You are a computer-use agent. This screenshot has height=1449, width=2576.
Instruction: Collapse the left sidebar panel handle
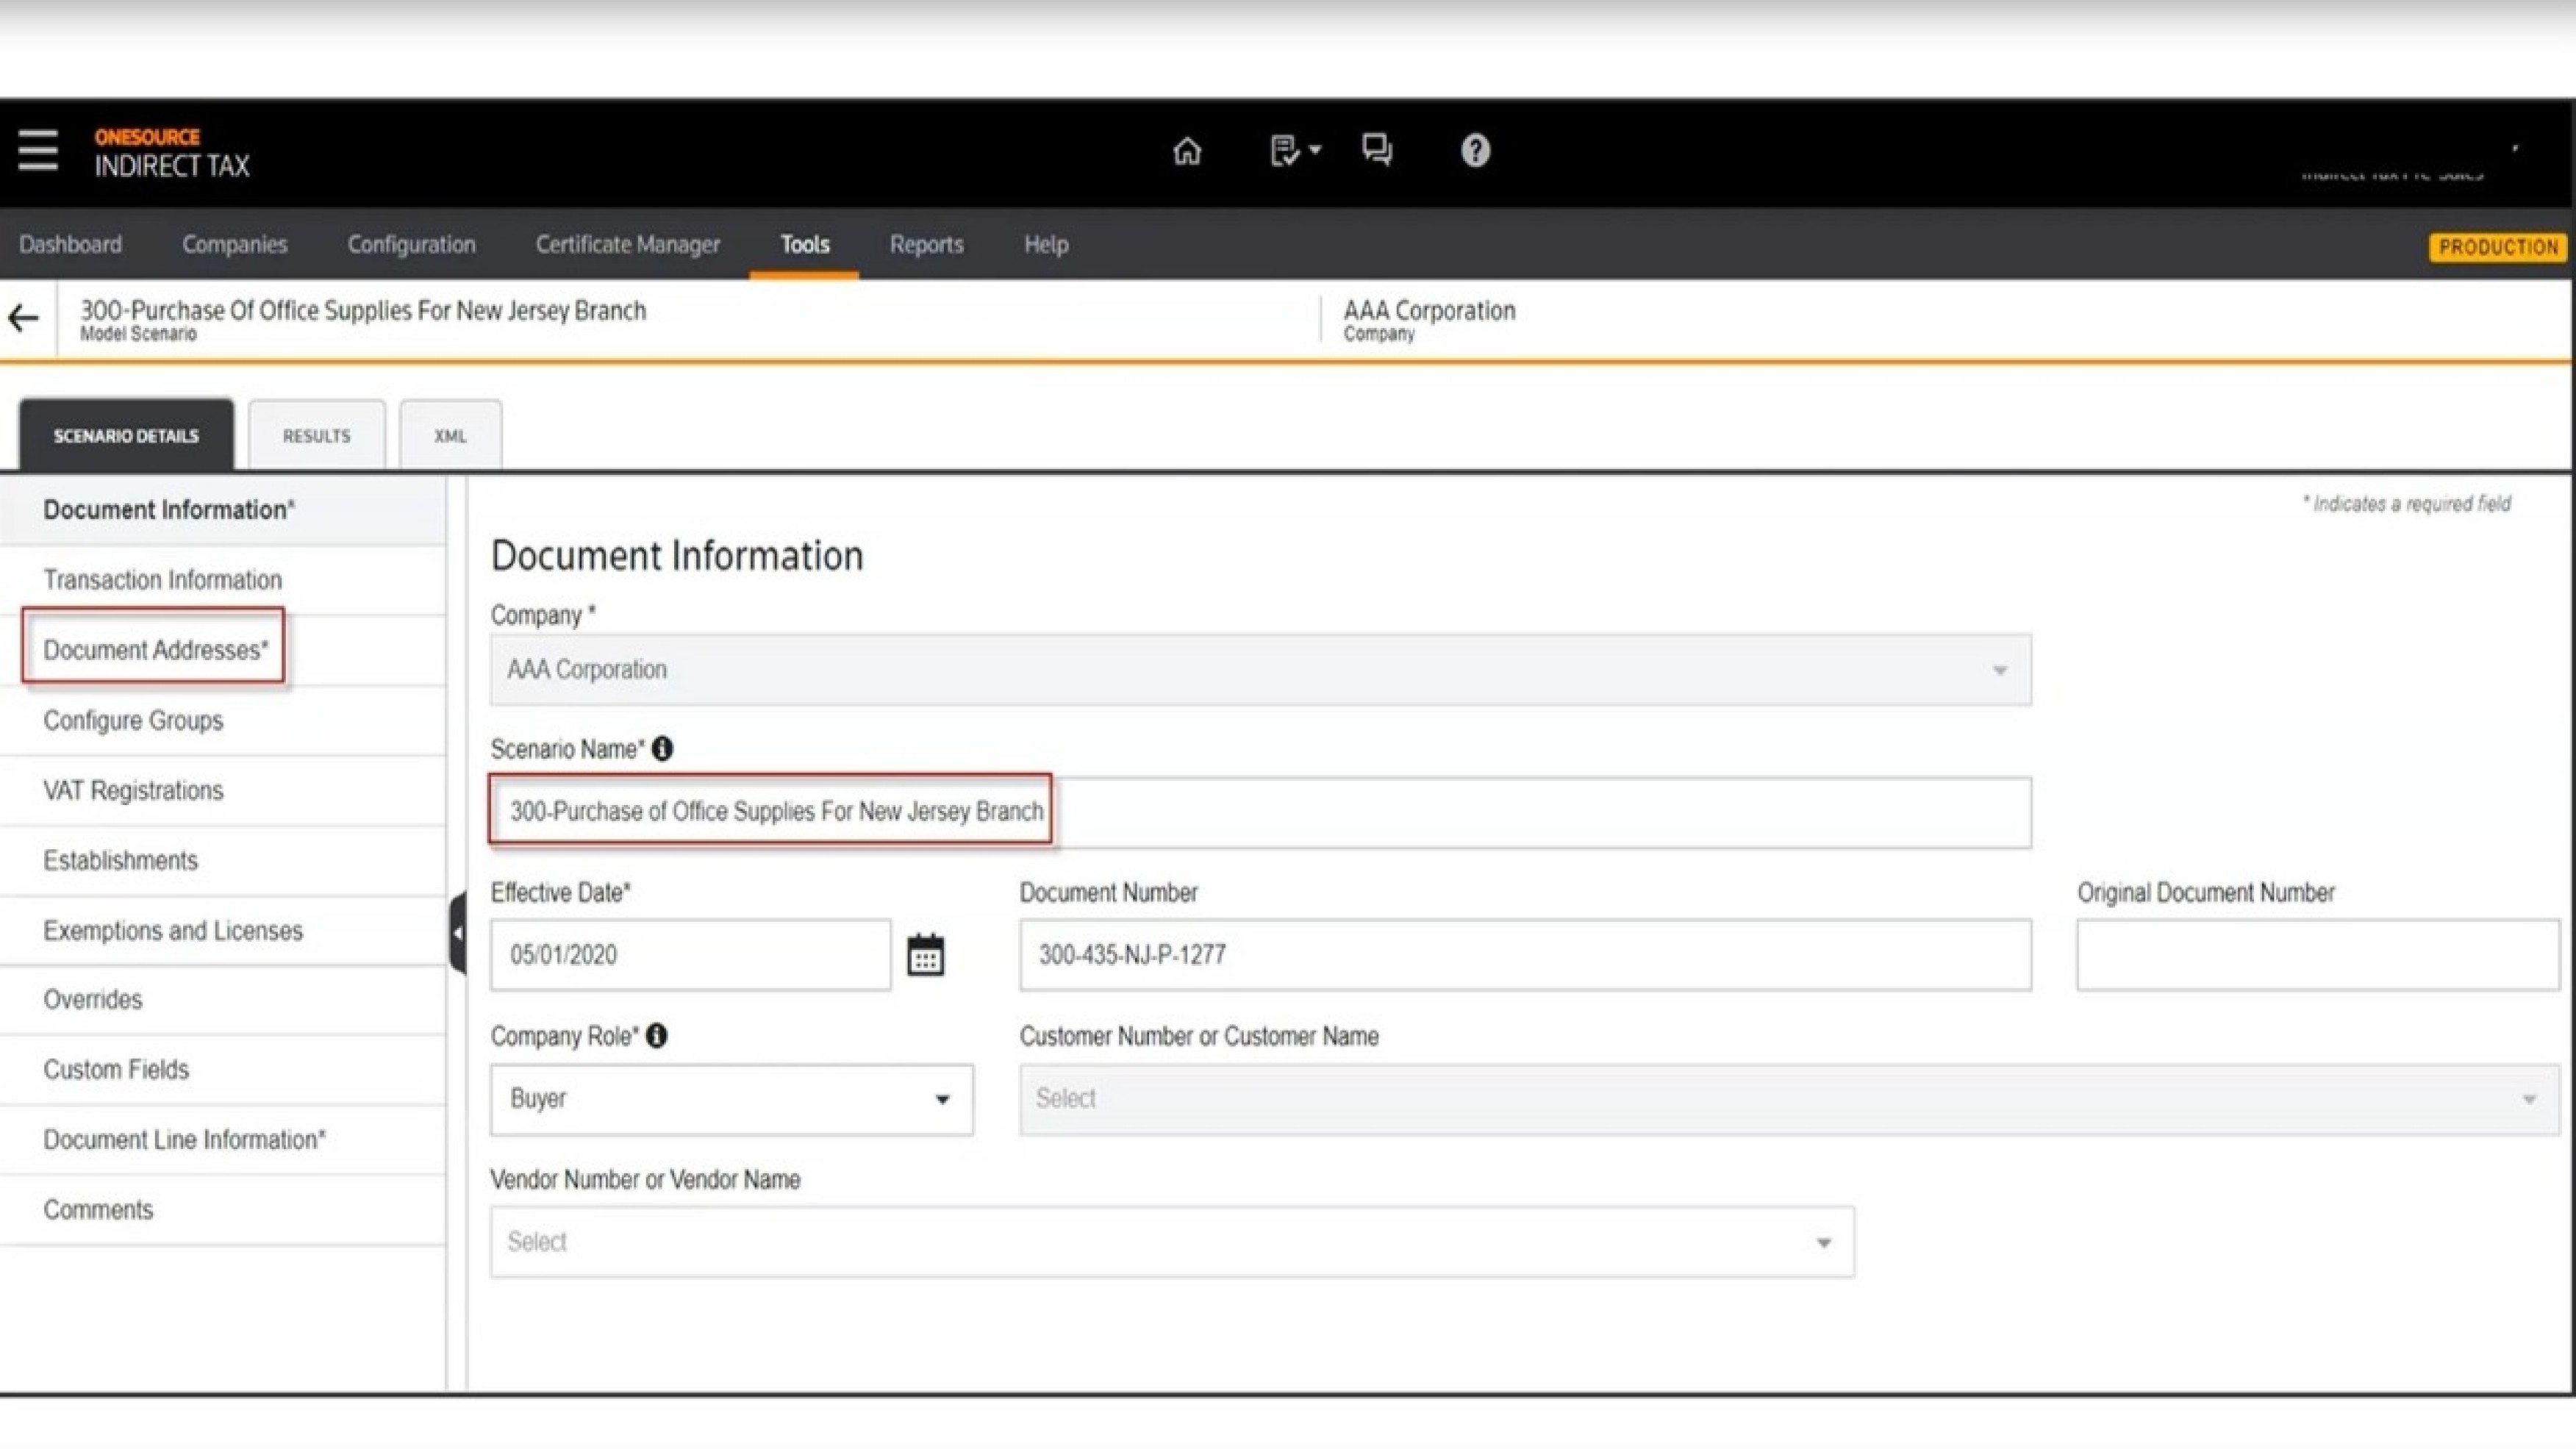457,933
